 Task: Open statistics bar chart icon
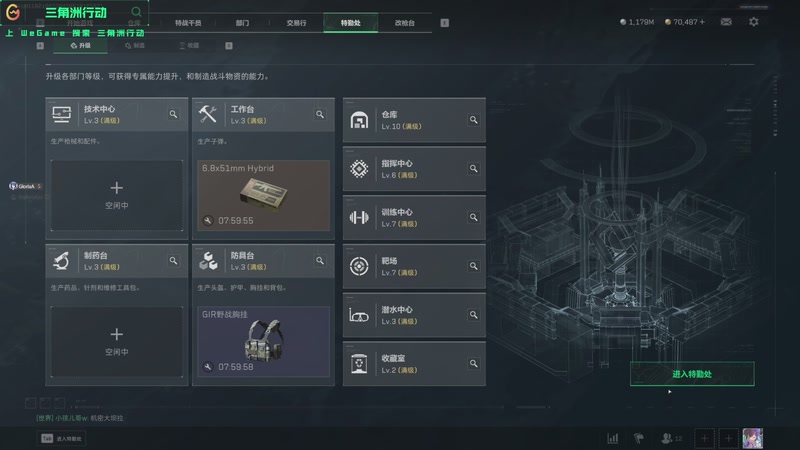pos(613,438)
